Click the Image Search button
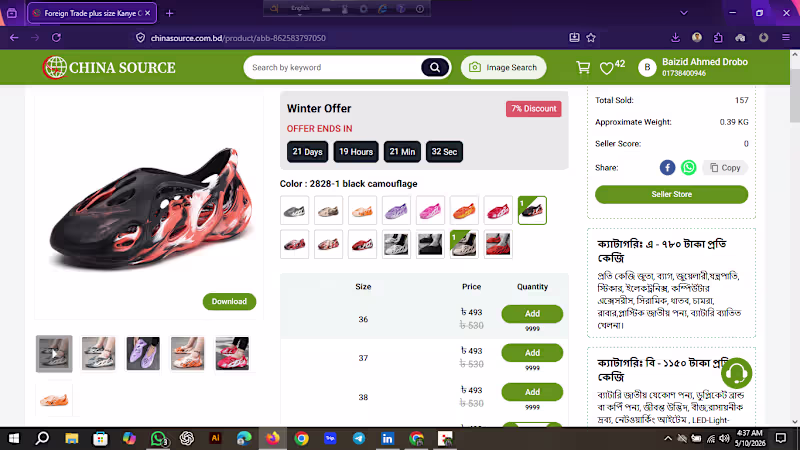The width and height of the screenshot is (800, 450). 503,67
